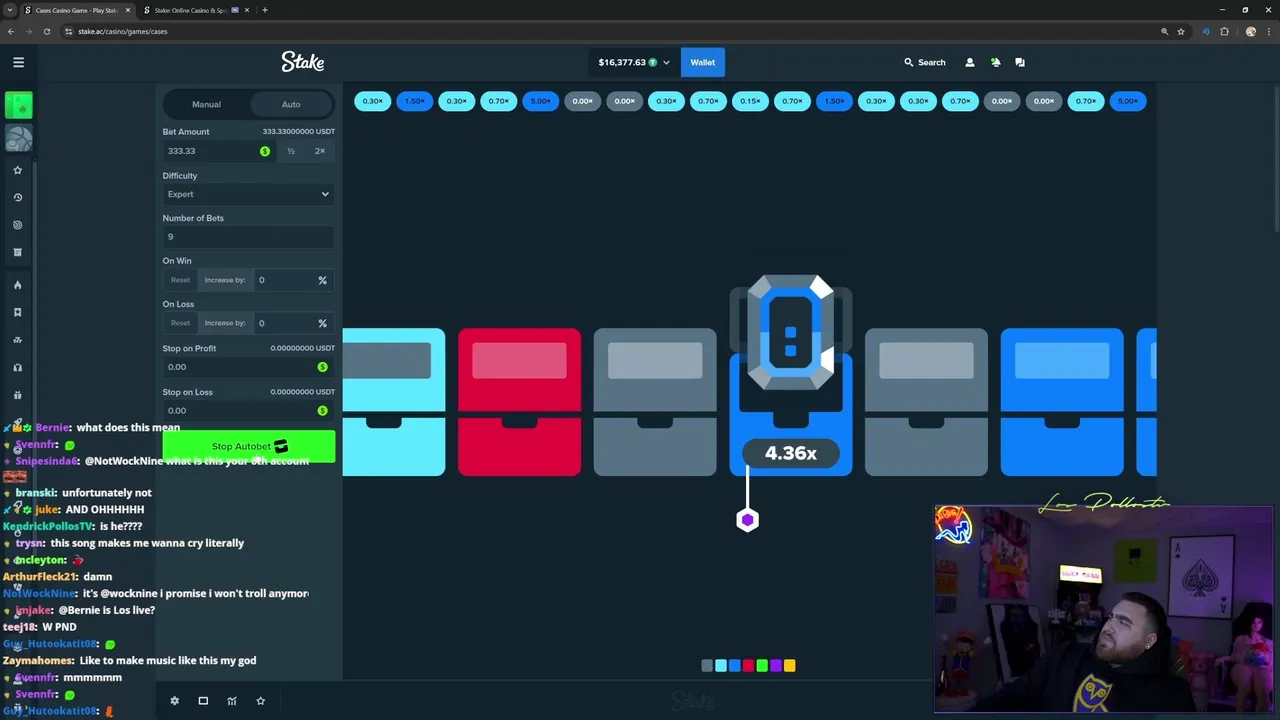
Task: Open the Difficulty dropdown set to Expert
Action: tap(248, 194)
